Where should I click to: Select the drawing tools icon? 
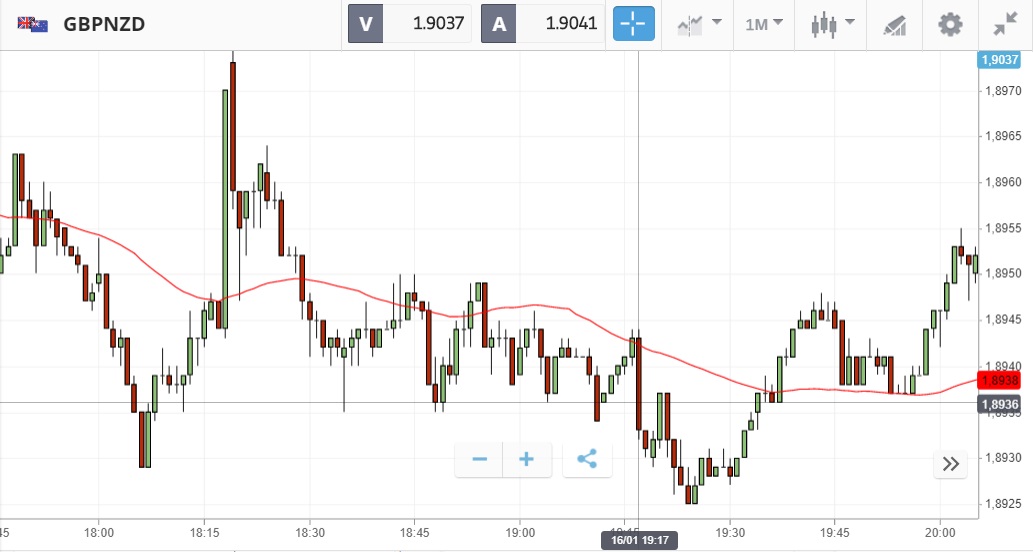[x=895, y=24]
